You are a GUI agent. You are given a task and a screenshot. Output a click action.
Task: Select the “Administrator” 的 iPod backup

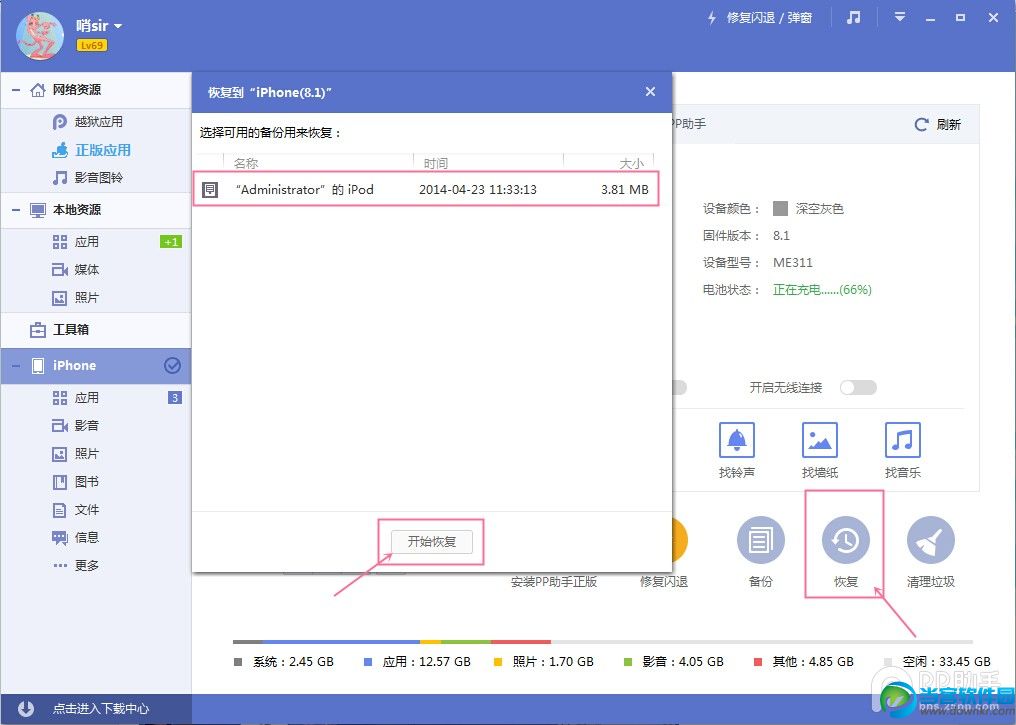pos(426,189)
